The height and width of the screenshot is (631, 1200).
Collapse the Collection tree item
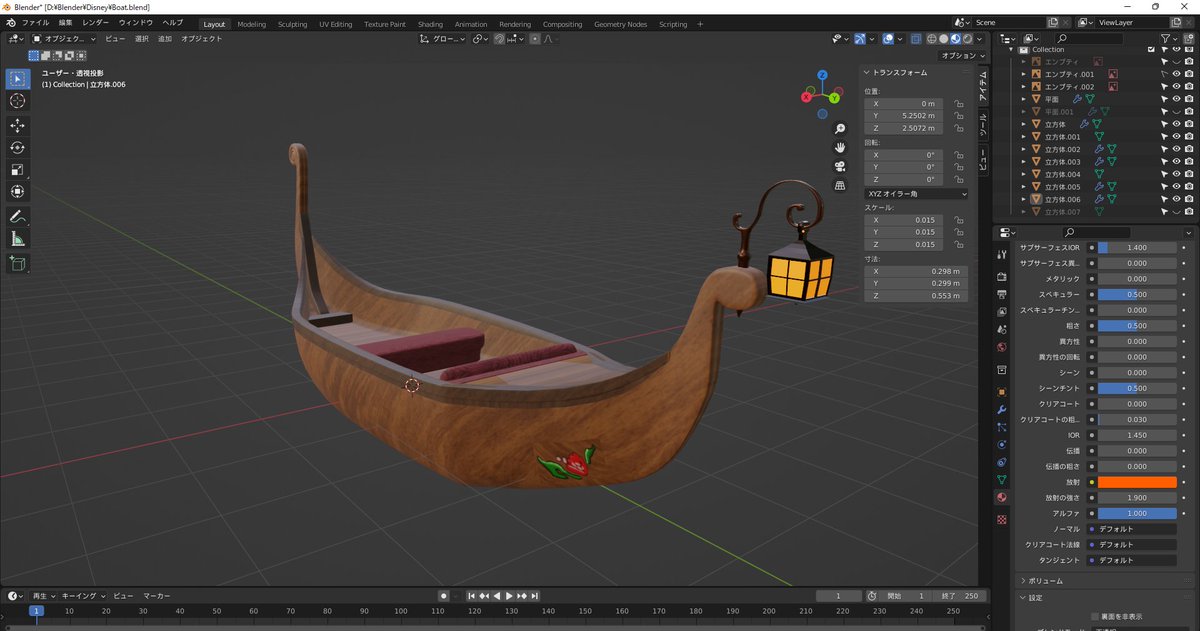(1011, 49)
